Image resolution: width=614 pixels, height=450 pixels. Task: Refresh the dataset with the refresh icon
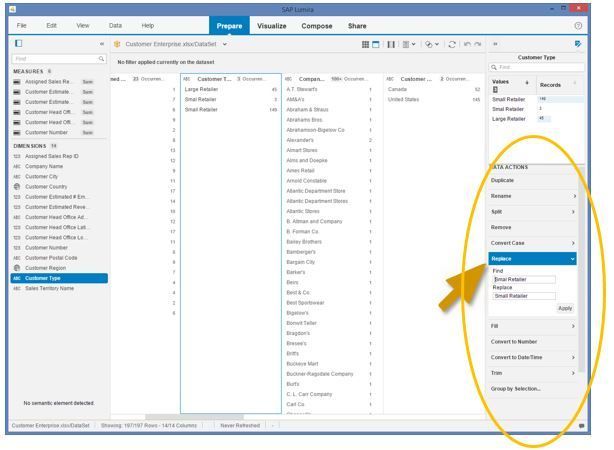452,44
